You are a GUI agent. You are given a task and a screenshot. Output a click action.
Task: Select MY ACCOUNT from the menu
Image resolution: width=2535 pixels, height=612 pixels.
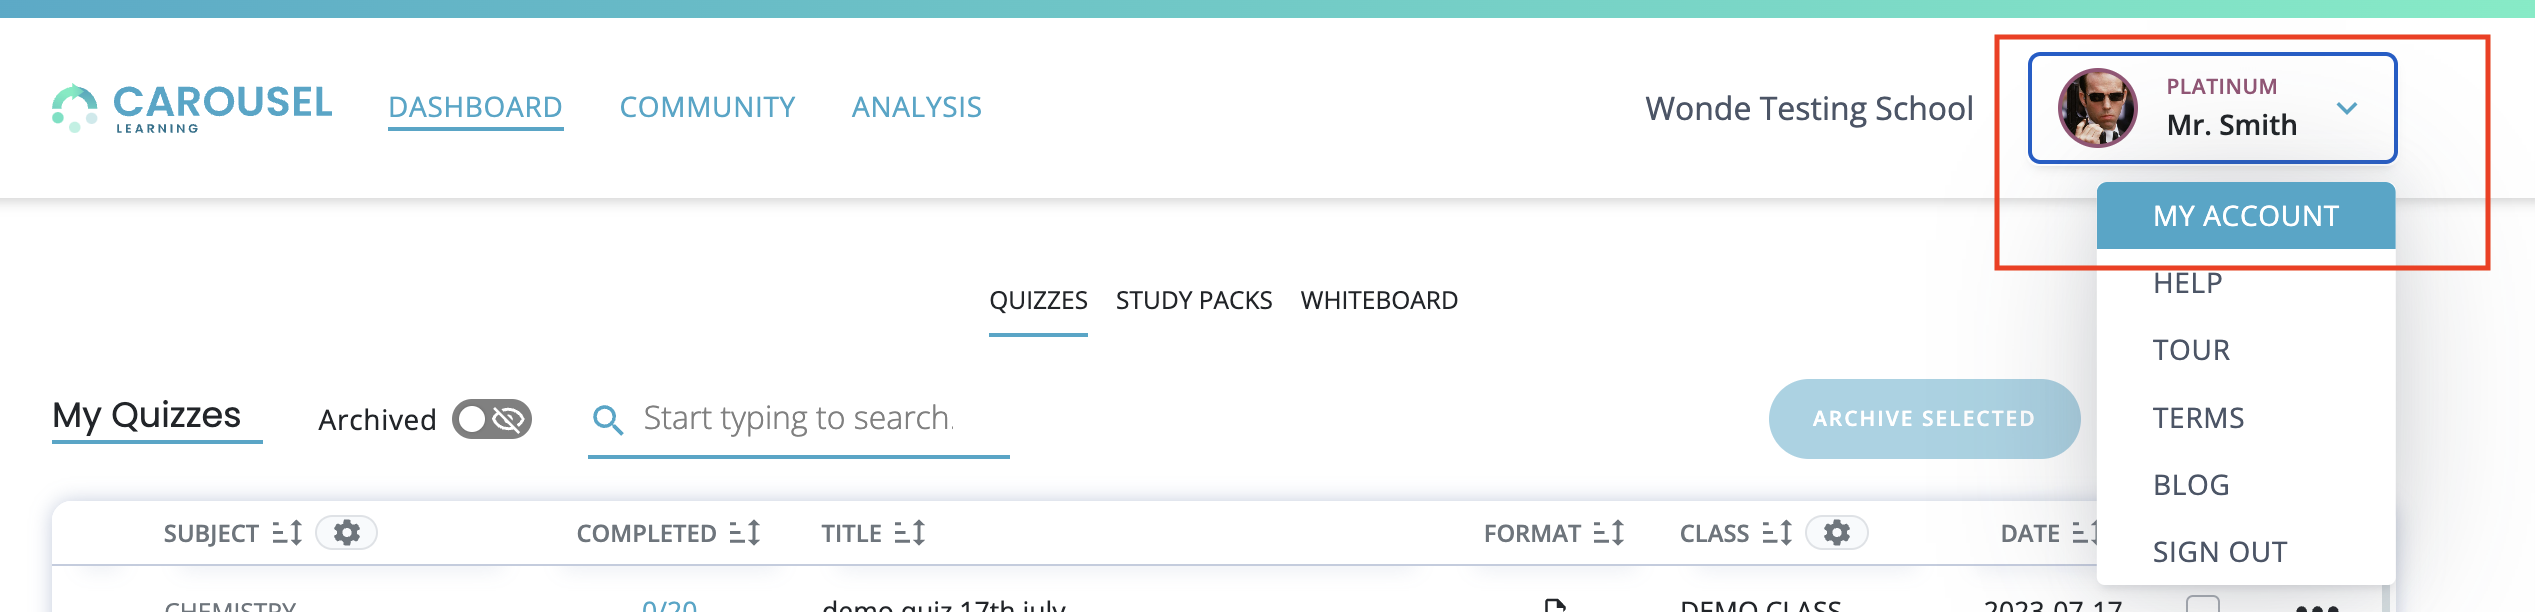click(2245, 216)
